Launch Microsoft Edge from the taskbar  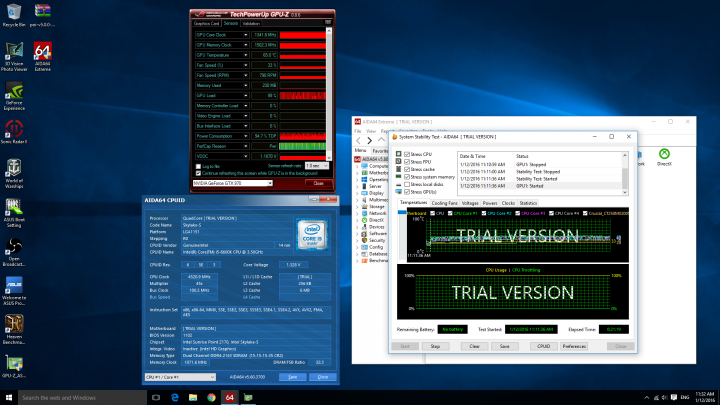[x=174, y=398]
